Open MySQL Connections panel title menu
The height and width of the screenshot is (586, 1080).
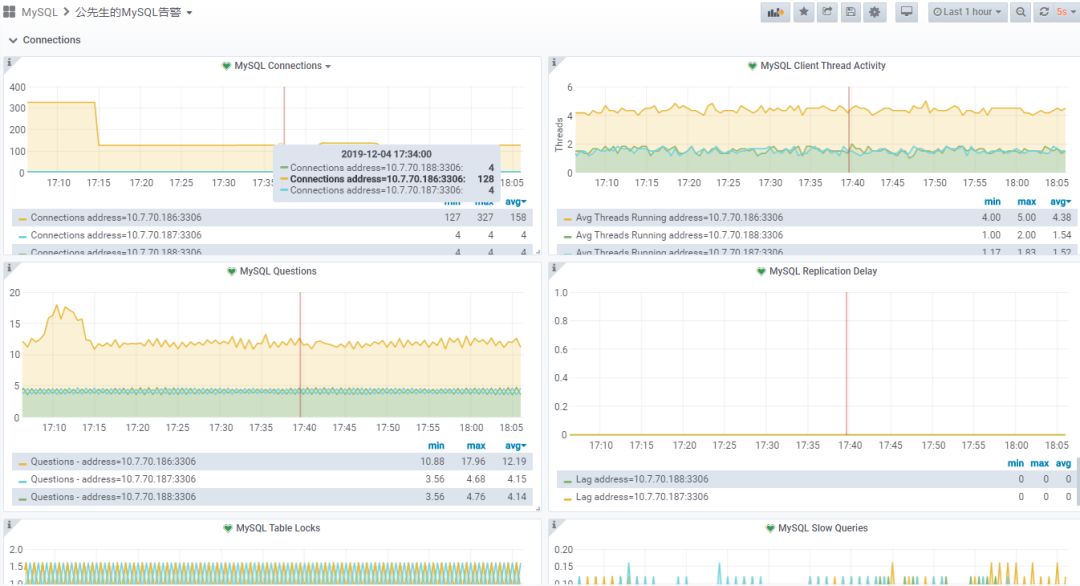(282, 66)
